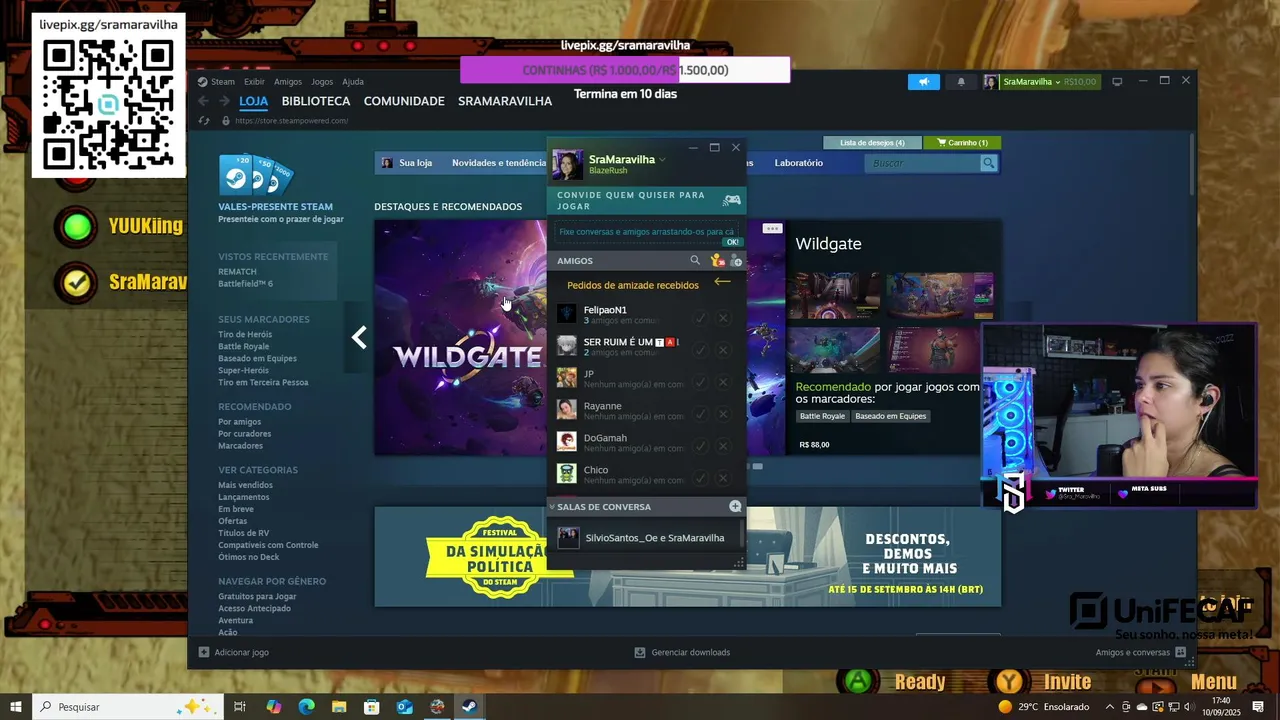1280x720 pixels.
Task: Click the store URL address bar
Action: pyautogui.click(x=291, y=121)
